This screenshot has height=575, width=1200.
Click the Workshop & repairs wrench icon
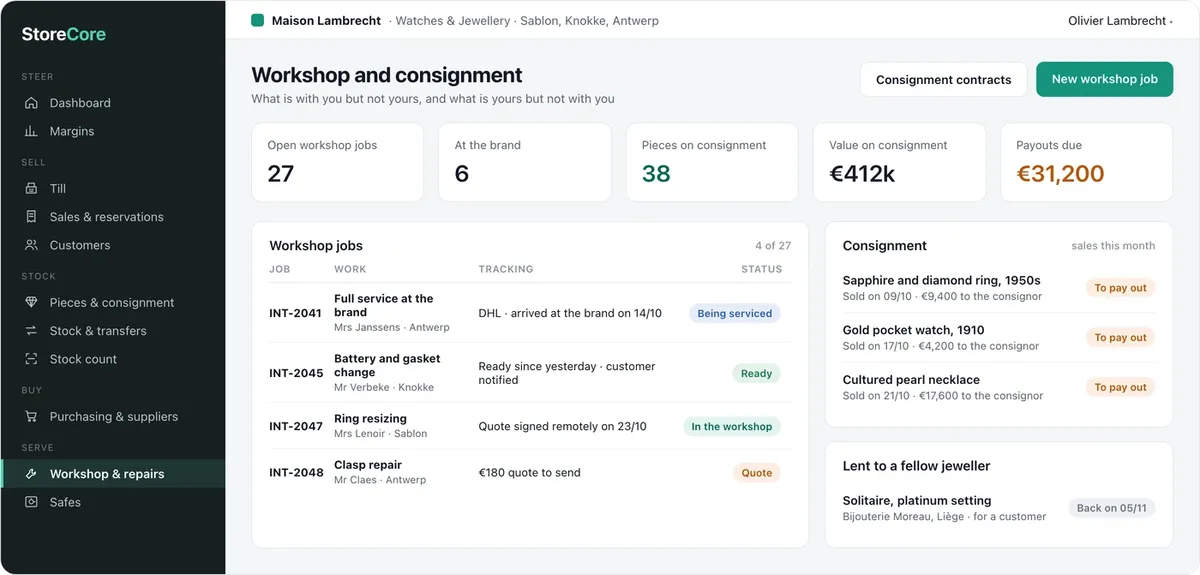[x=31, y=474]
